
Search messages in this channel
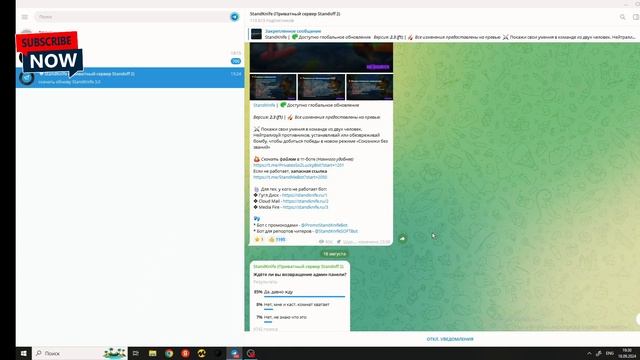point(622,17)
